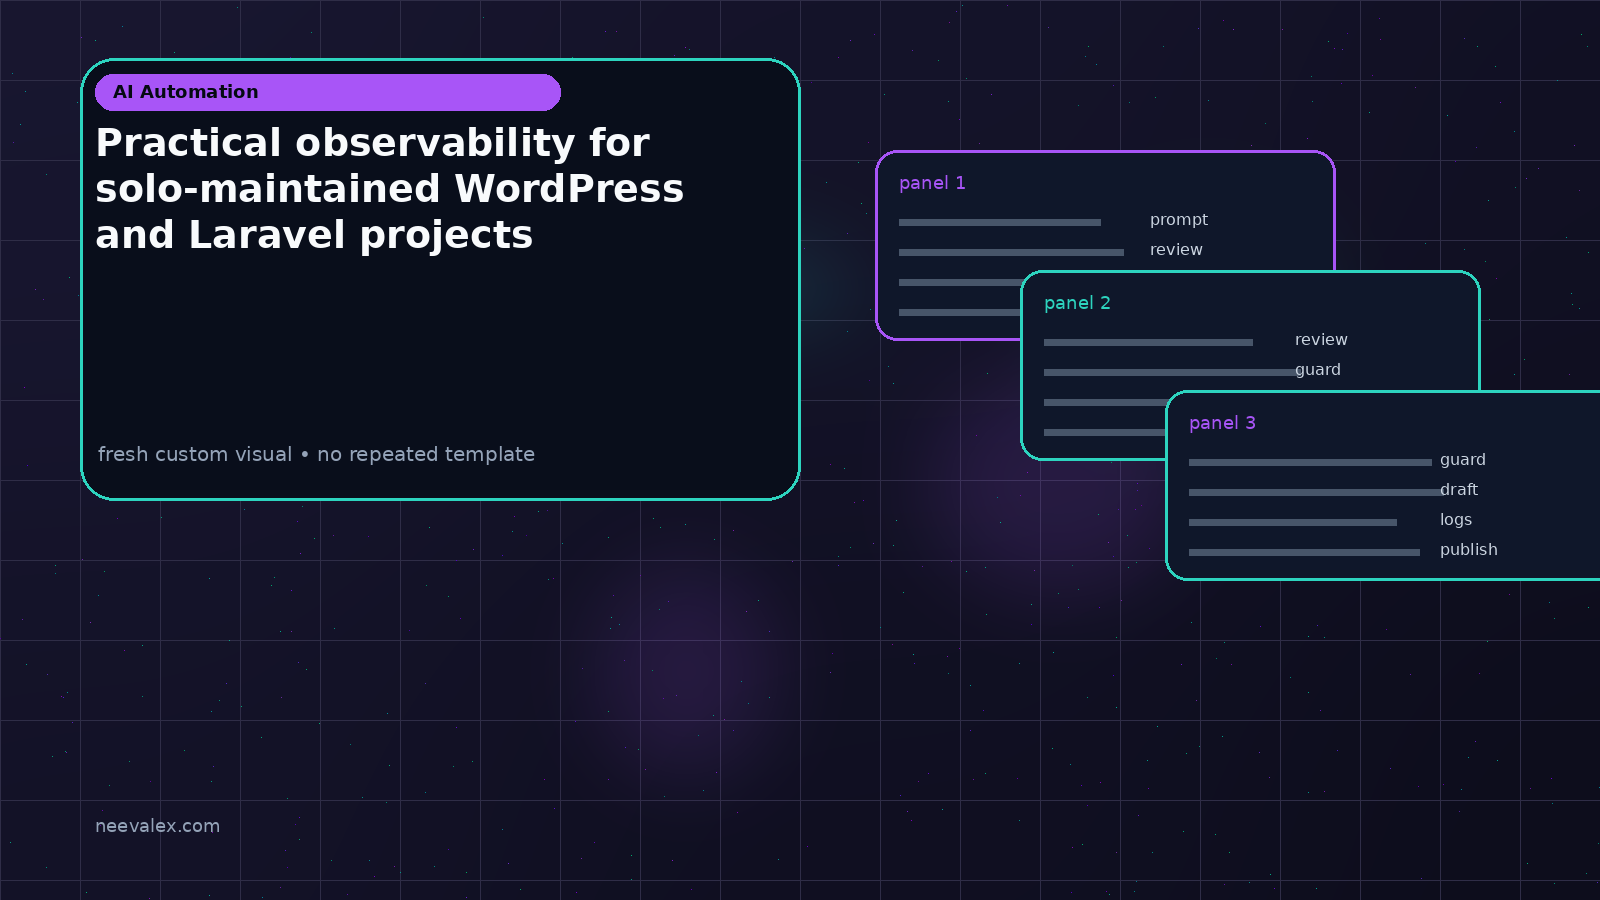The width and height of the screenshot is (1600, 900).
Task: Select the 'panel 2' title
Action: pos(1077,303)
